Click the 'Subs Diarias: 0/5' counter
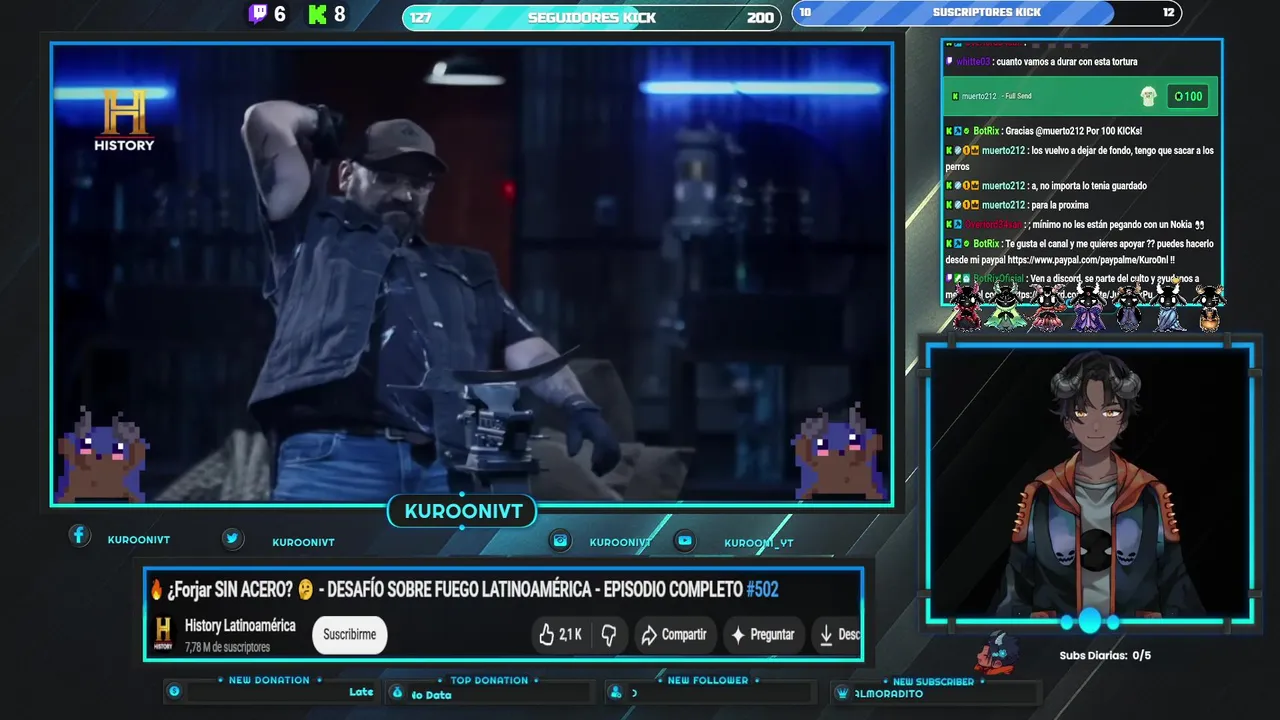Screen dimensions: 1280x720 (1105, 656)
